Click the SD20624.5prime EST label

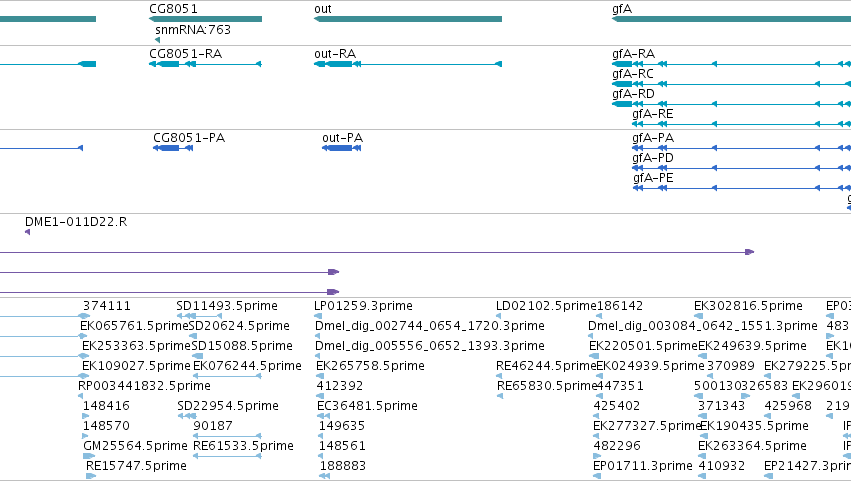coord(239,326)
